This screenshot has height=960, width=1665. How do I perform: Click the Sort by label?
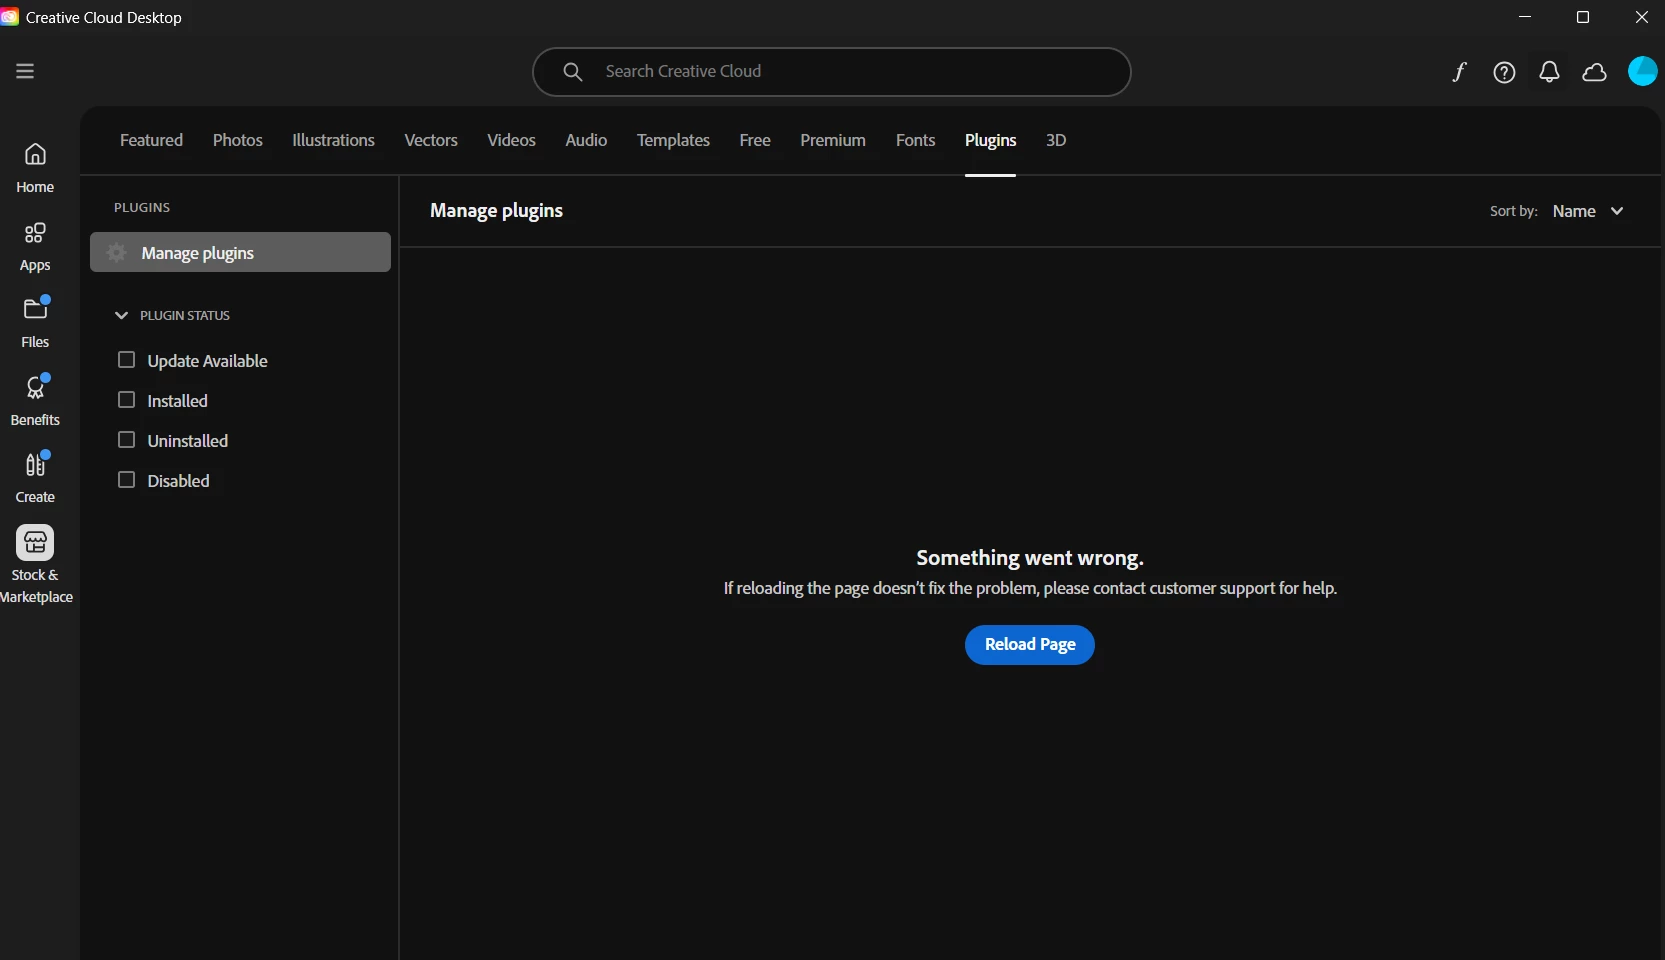click(1514, 211)
